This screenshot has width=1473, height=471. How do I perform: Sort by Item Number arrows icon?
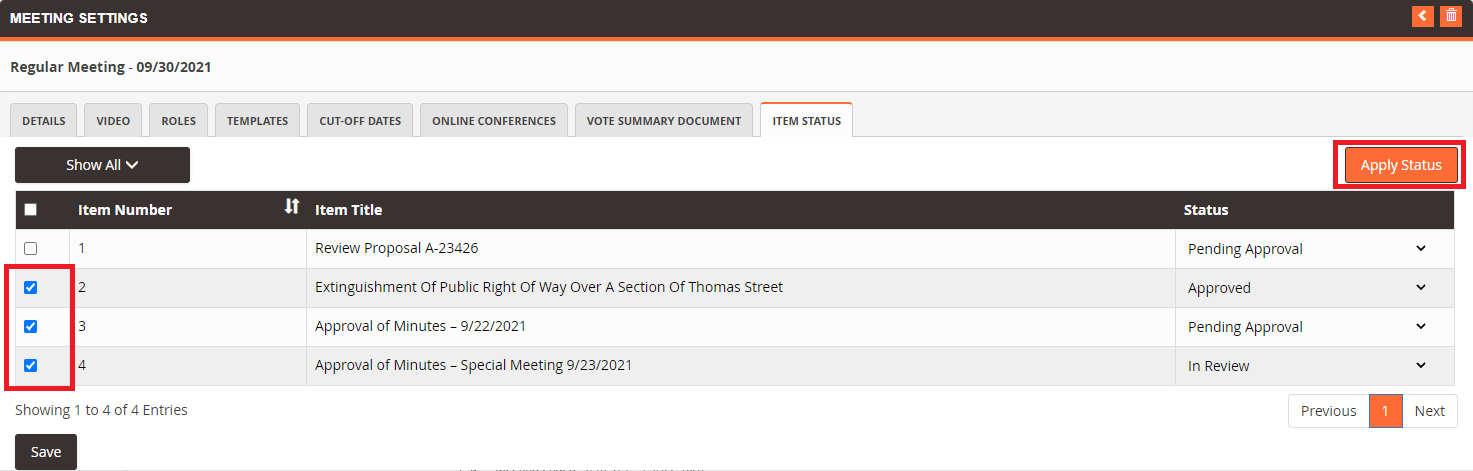pyautogui.click(x=291, y=206)
